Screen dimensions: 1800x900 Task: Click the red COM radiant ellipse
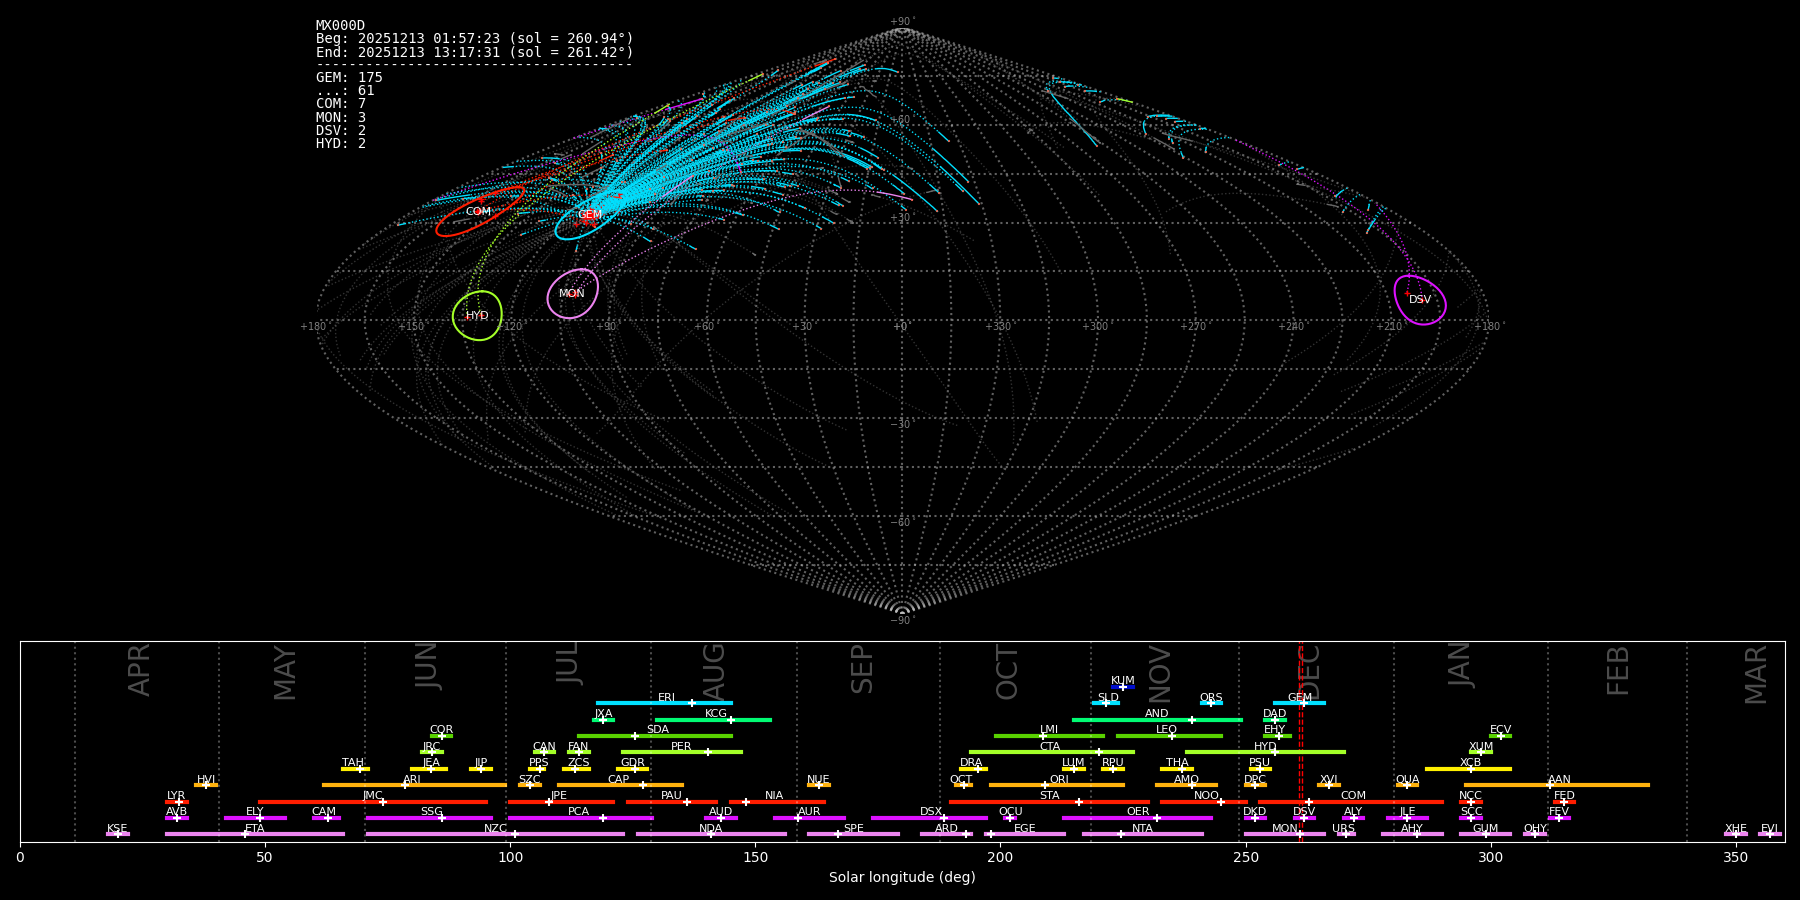(x=479, y=211)
